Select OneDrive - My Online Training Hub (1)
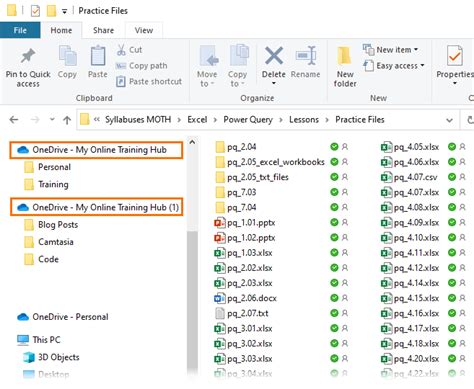This screenshot has height=389, width=474. pyautogui.click(x=97, y=207)
